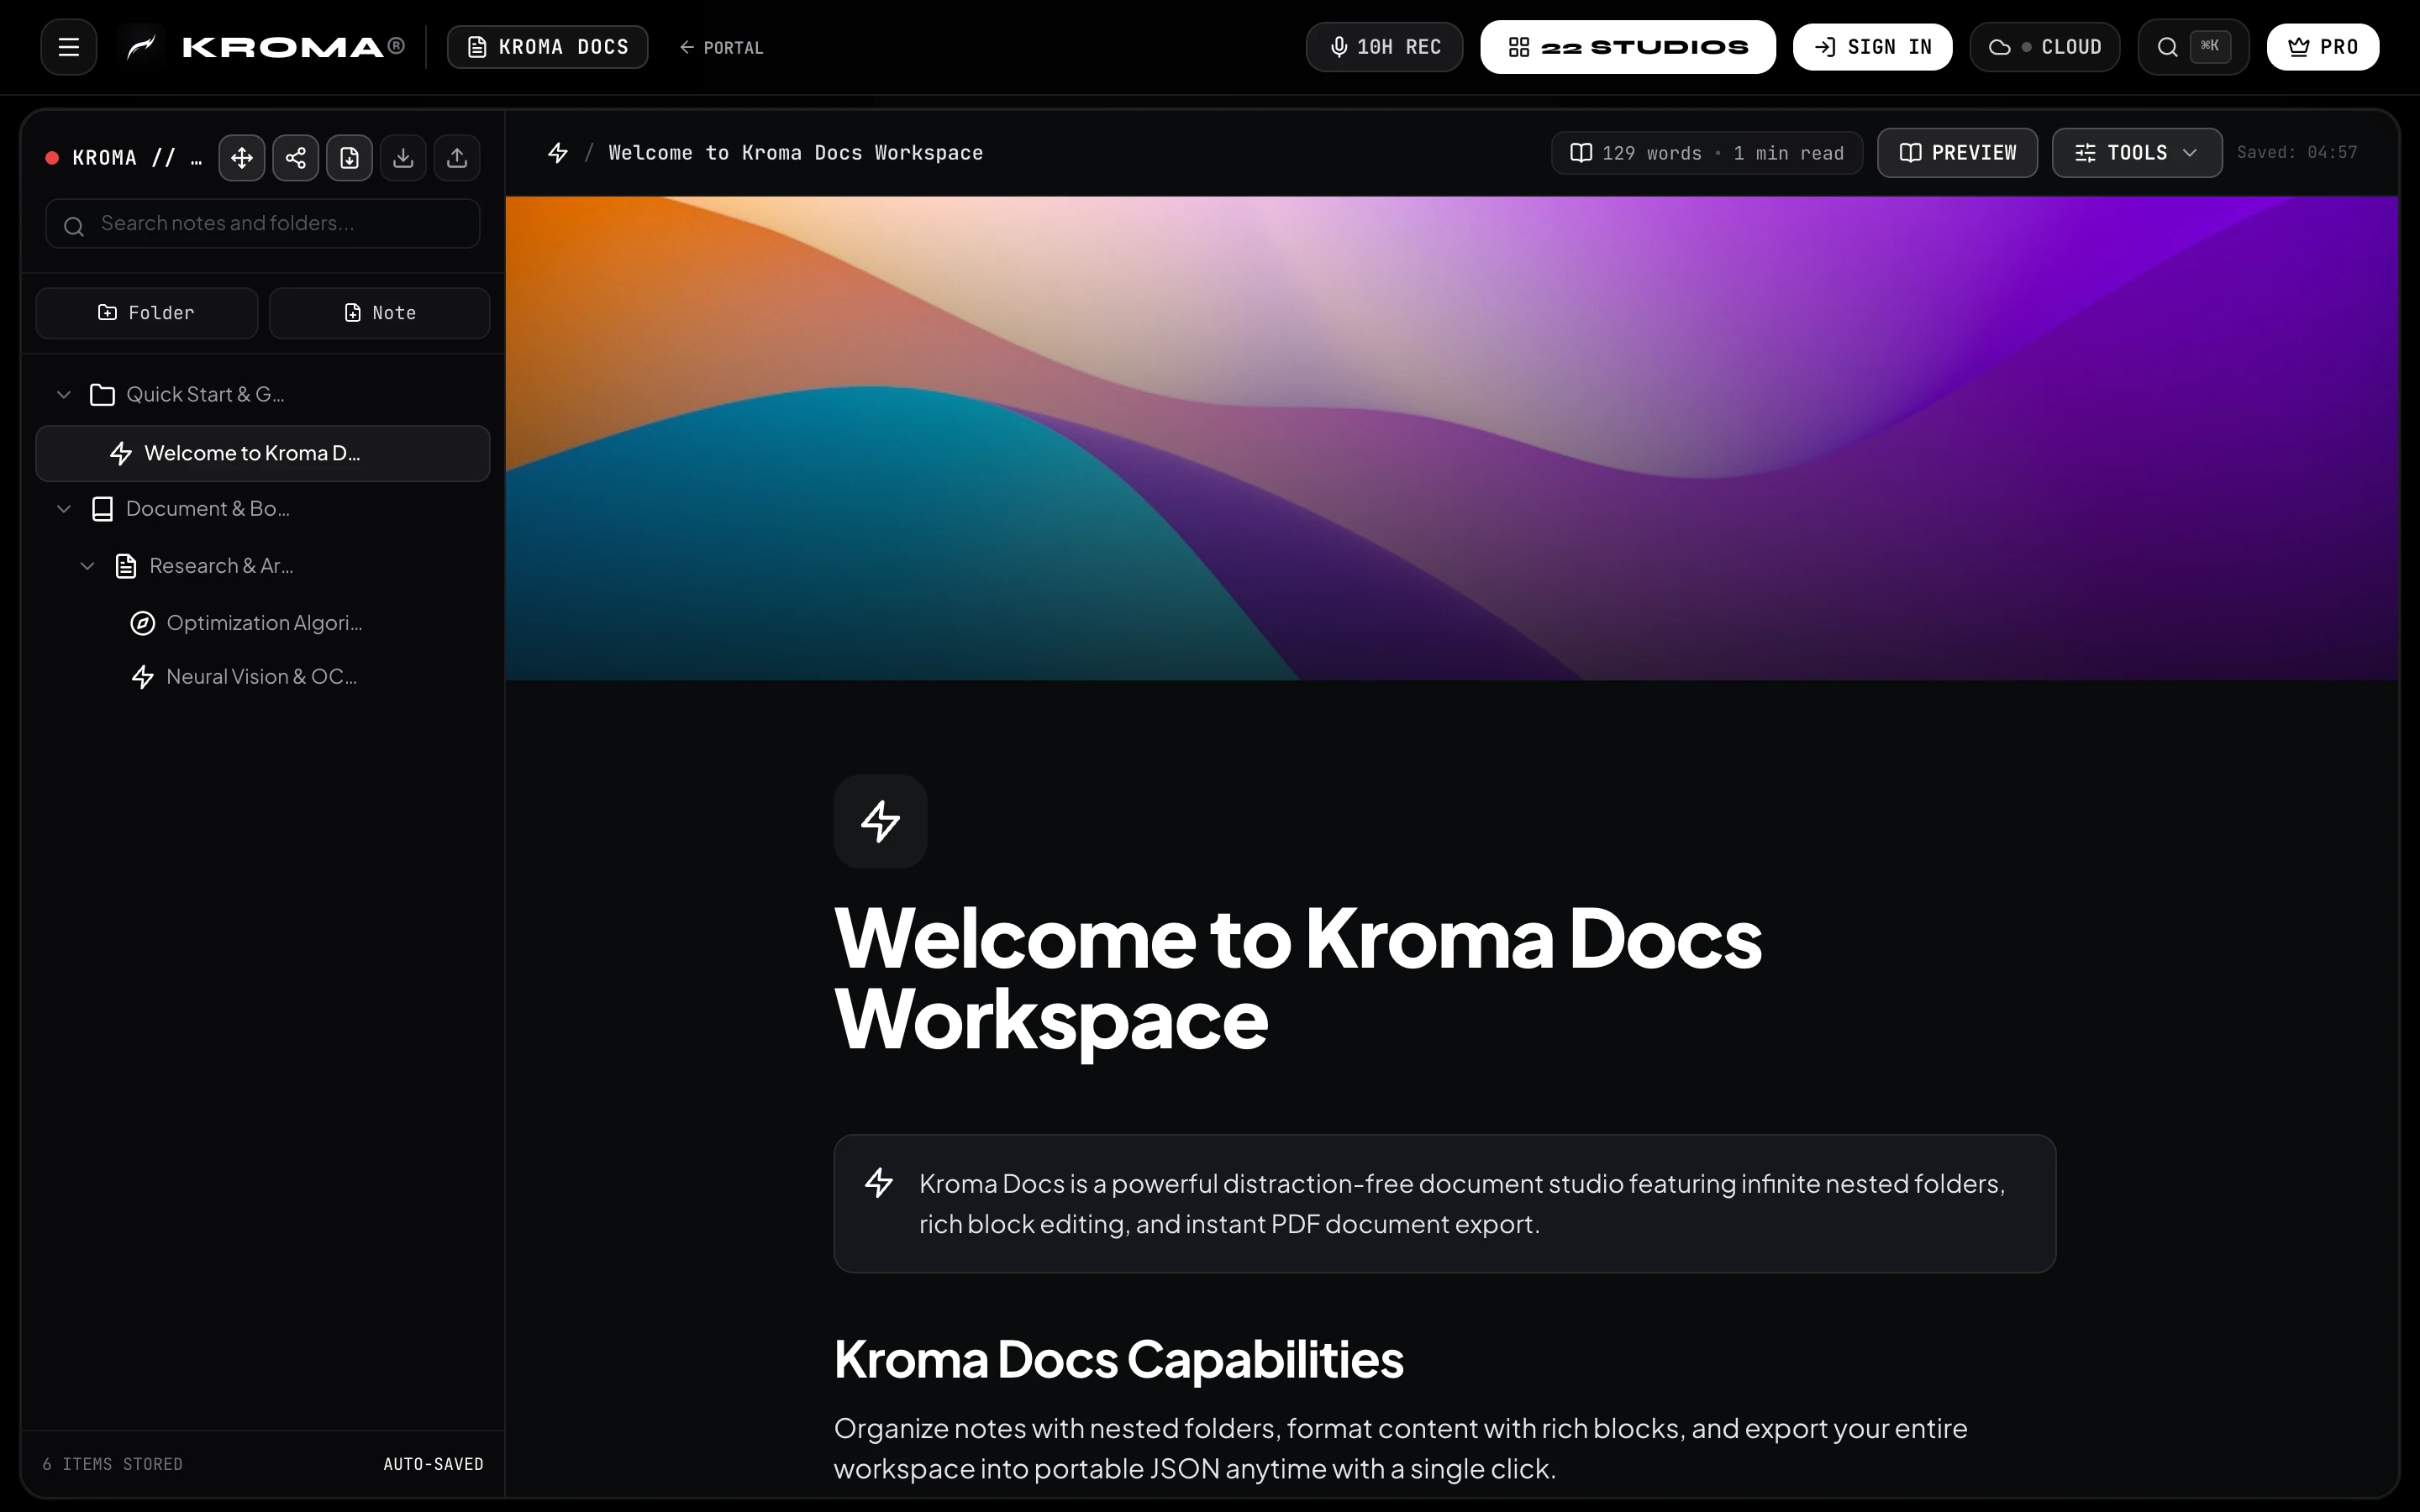
Task: Change the page lightning icon tile
Action: coord(880,821)
